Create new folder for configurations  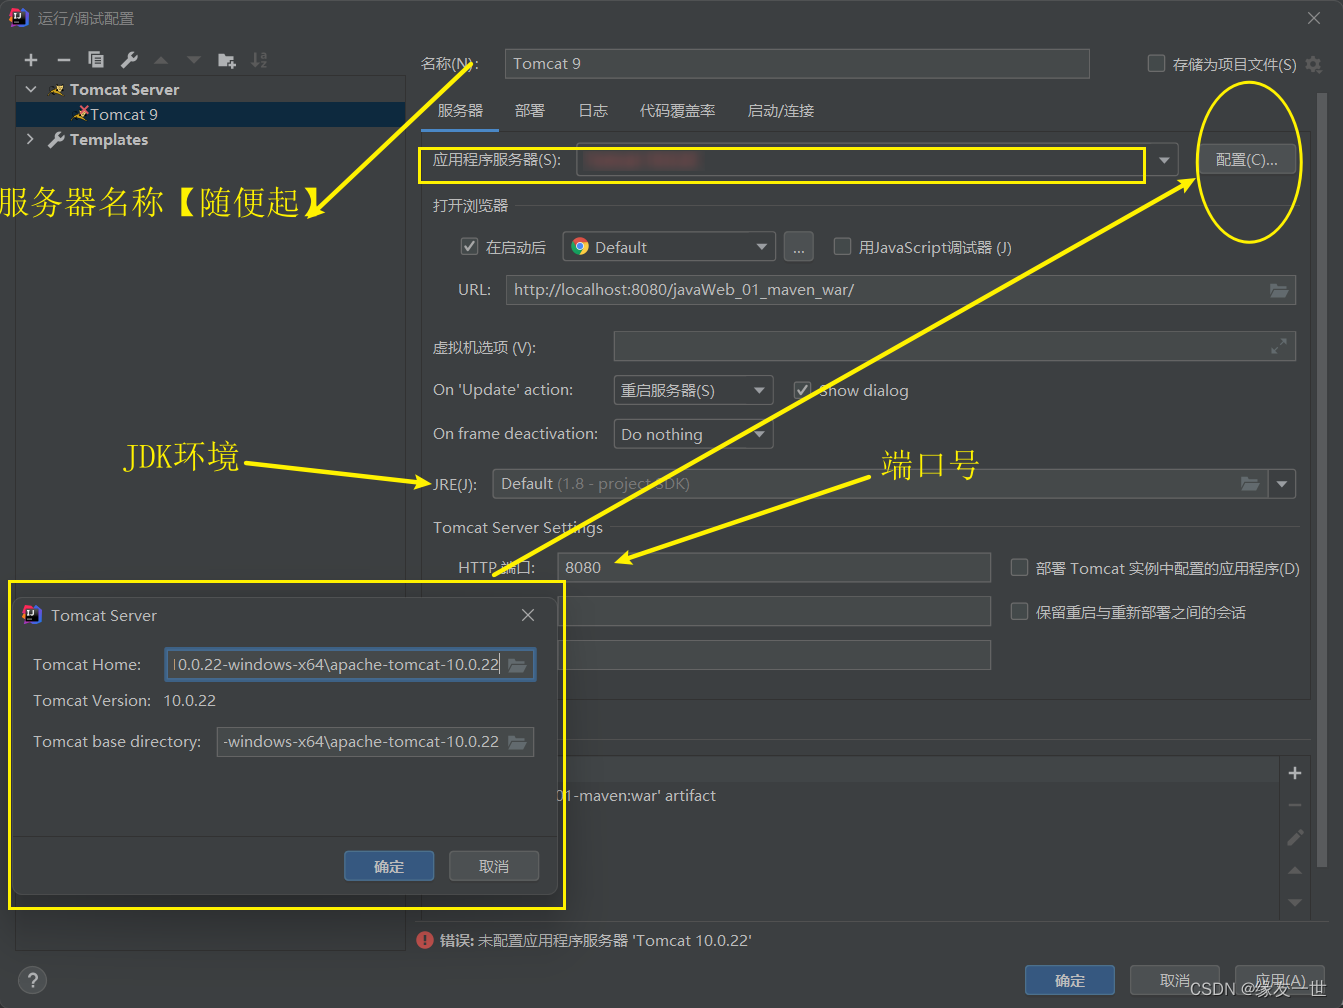point(227,60)
